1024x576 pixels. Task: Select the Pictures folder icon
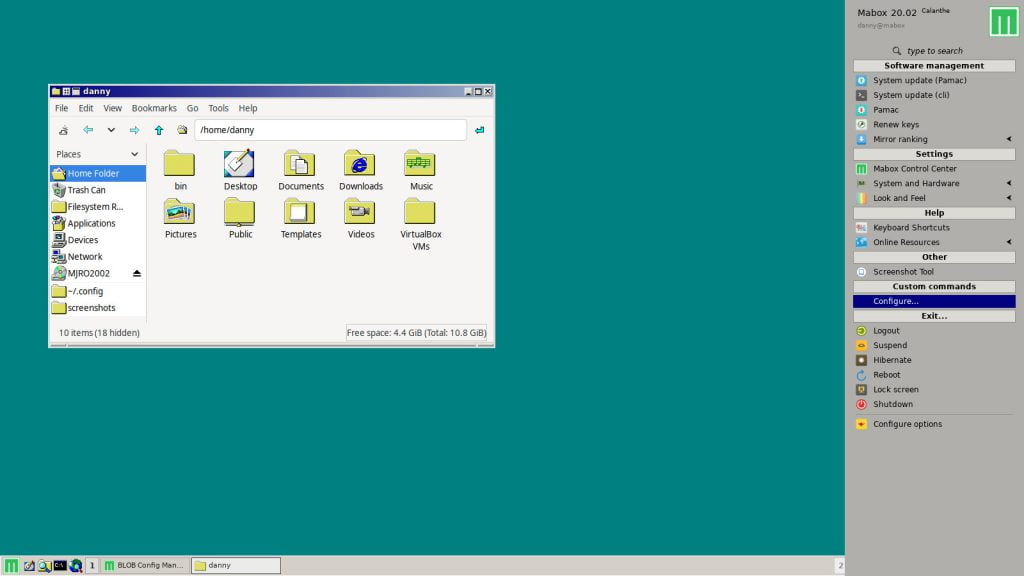click(x=180, y=212)
